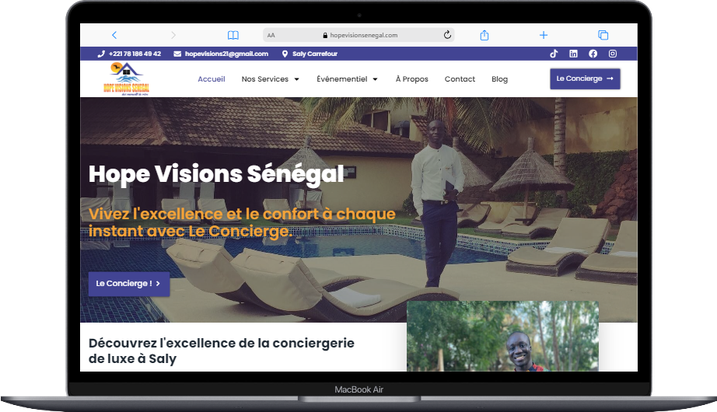This screenshot has width=717, height=412.
Task: Open the Contact page
Action: pyautogui.click(x=460, y=79)
